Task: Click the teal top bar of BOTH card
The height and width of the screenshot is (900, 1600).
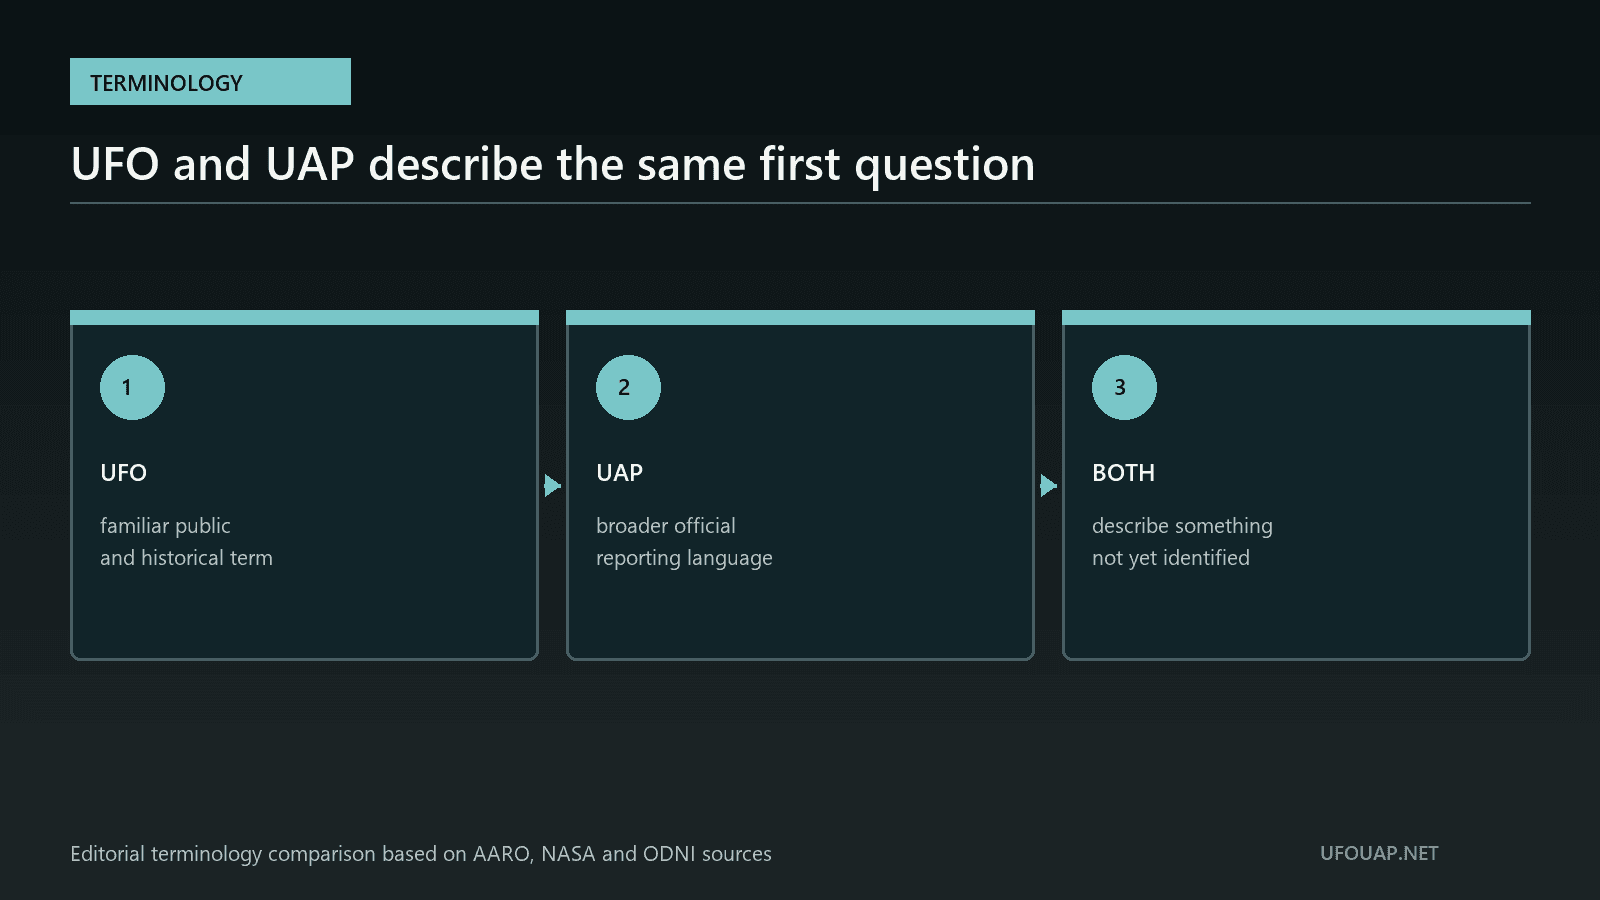Action: pos(1296,317)
